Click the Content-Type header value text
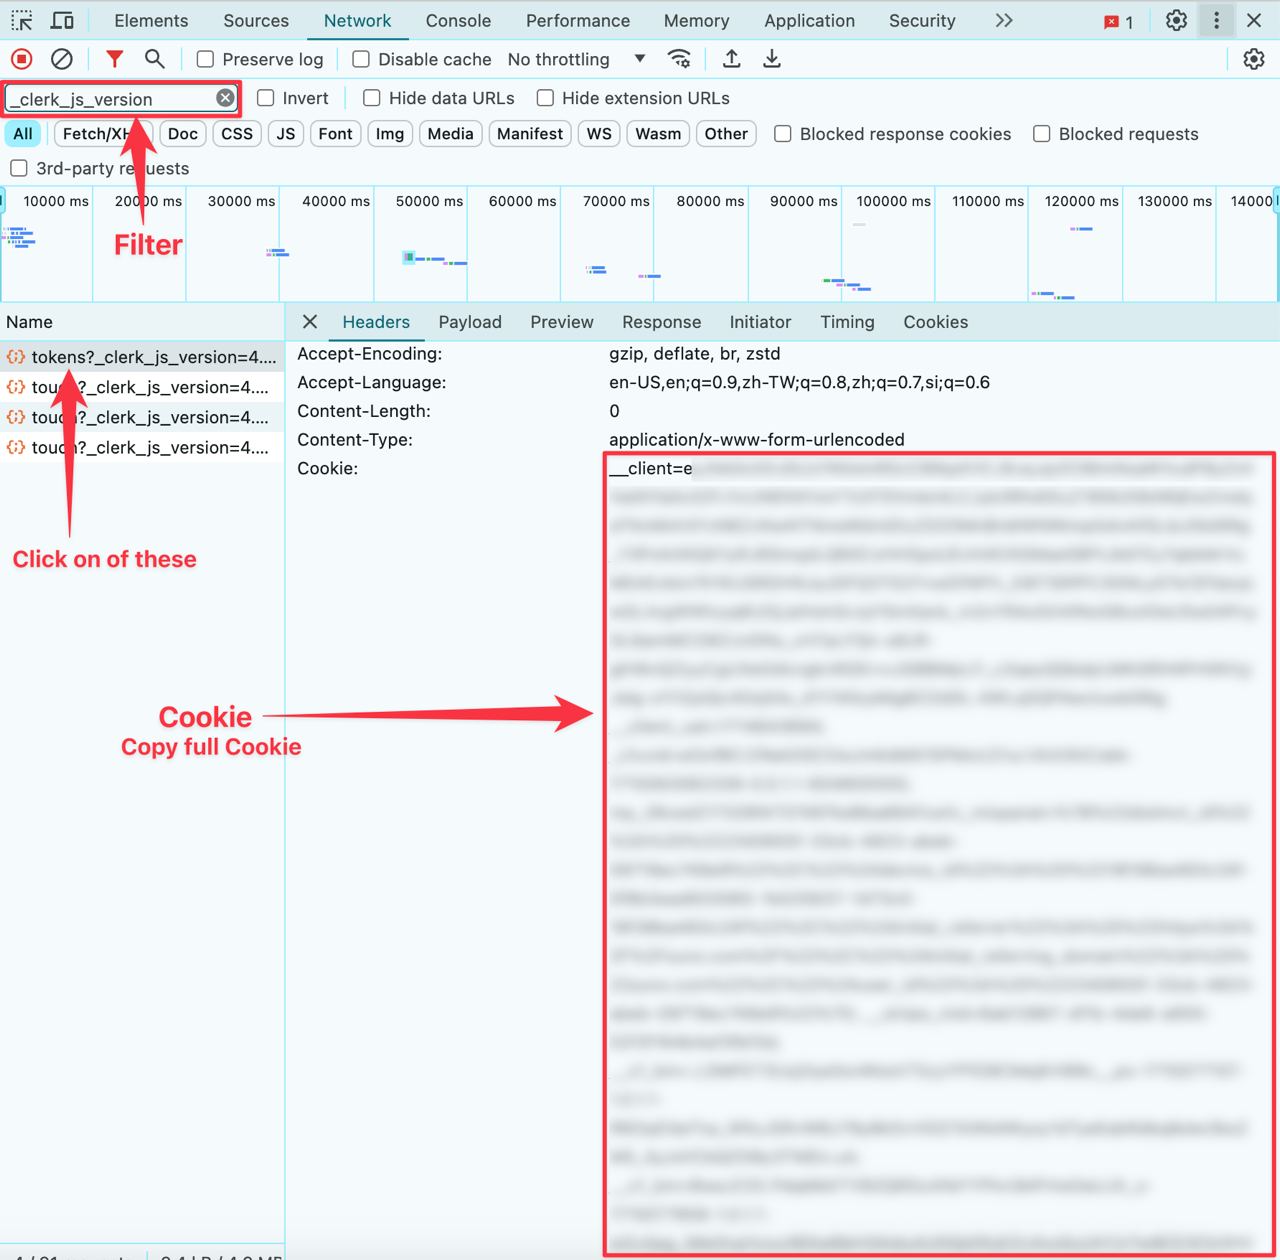This screenshot has width=1280, height=1260. (x=757, y=440)
